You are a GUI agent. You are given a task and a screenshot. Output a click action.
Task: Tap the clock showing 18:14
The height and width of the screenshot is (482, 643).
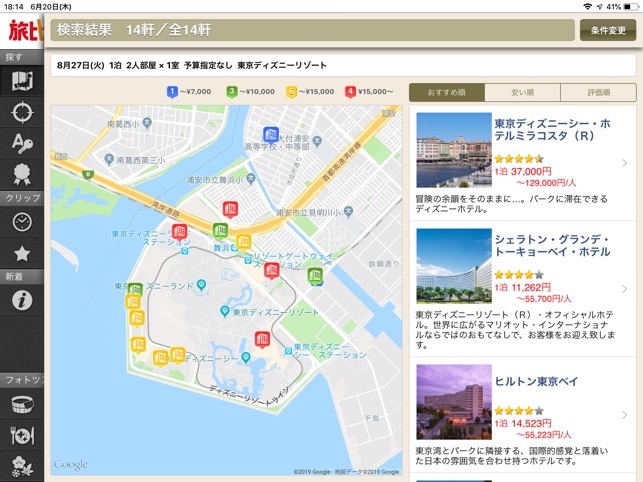(x=14, y=7)
